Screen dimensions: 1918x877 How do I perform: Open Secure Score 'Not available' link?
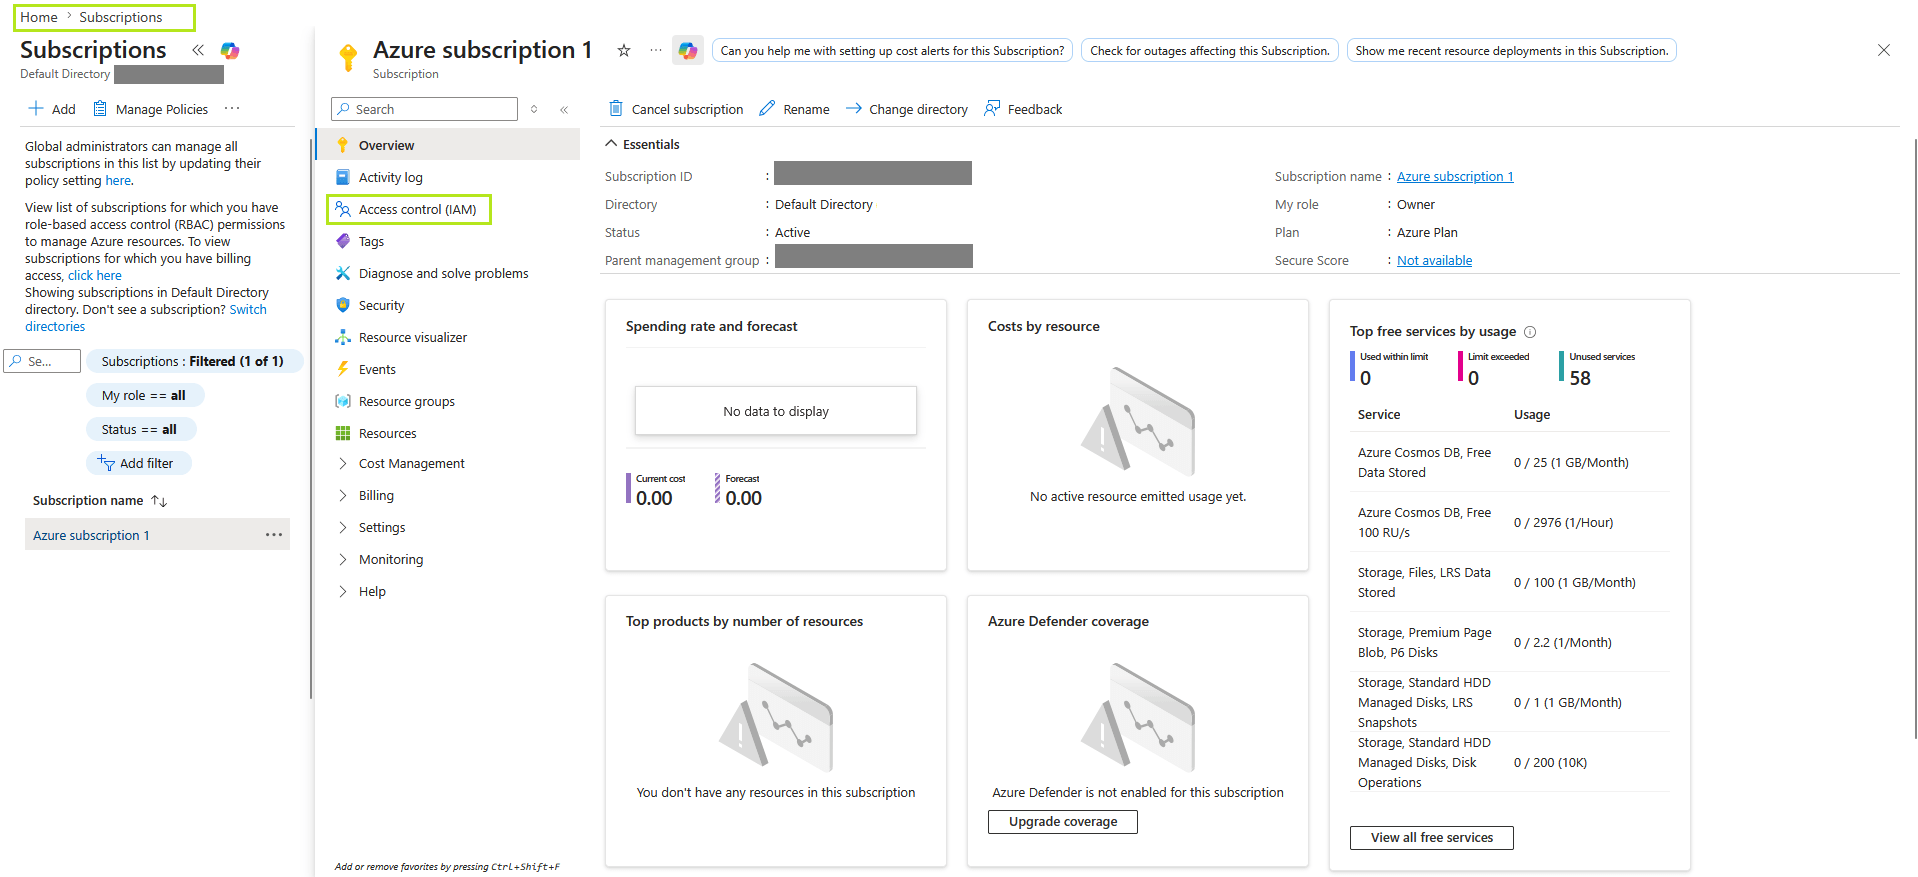tap(1434, 261)
